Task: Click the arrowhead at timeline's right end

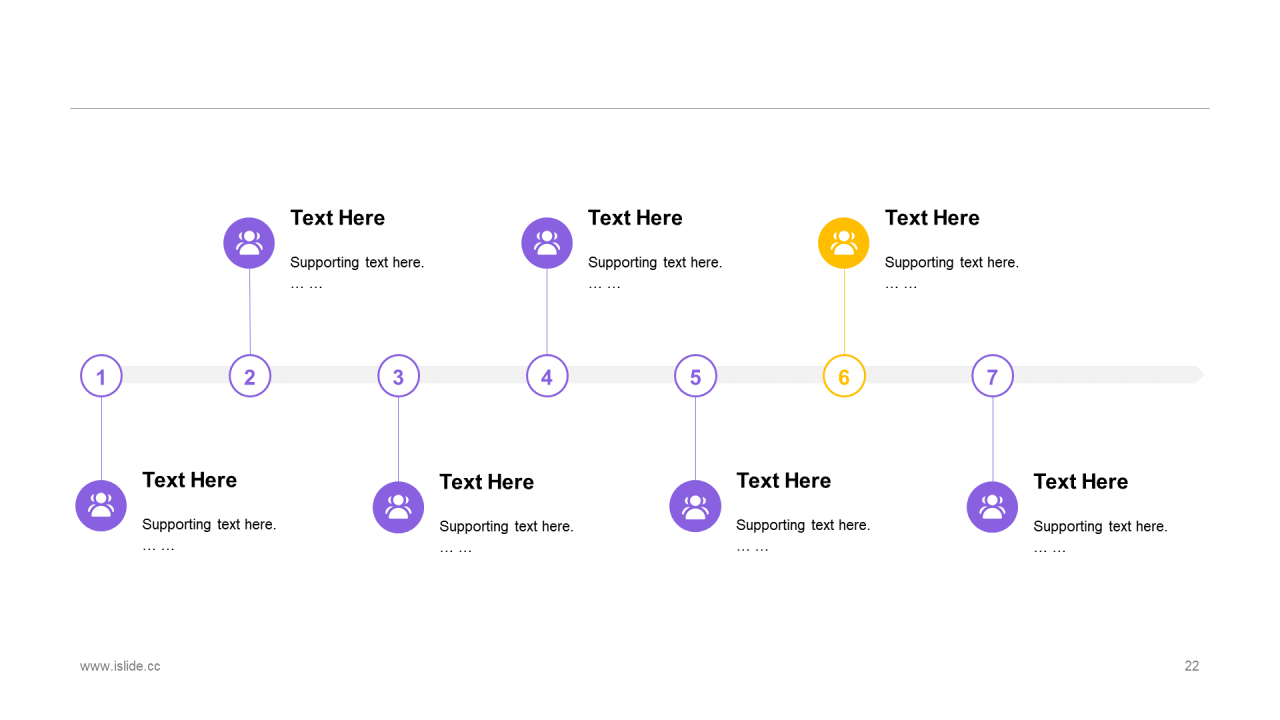Action: 1197,375
